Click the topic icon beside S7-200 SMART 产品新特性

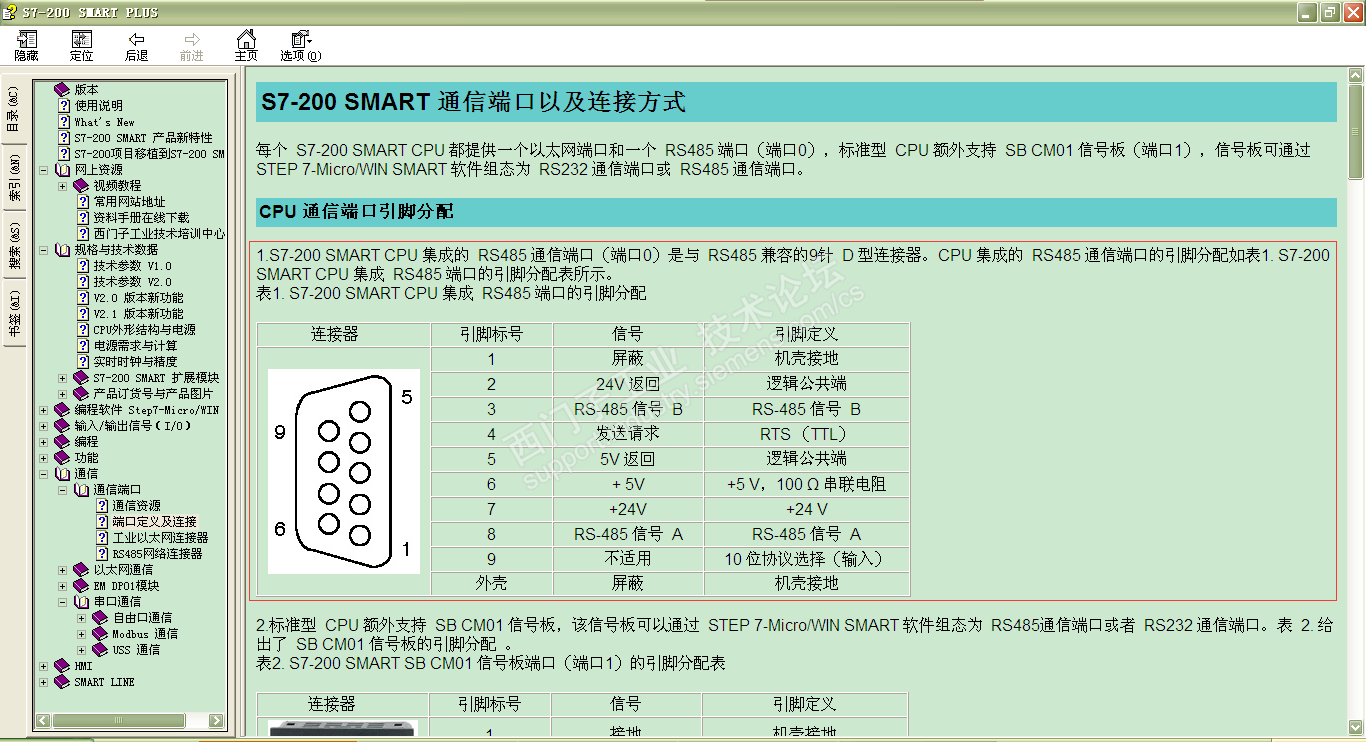(64, 137)
